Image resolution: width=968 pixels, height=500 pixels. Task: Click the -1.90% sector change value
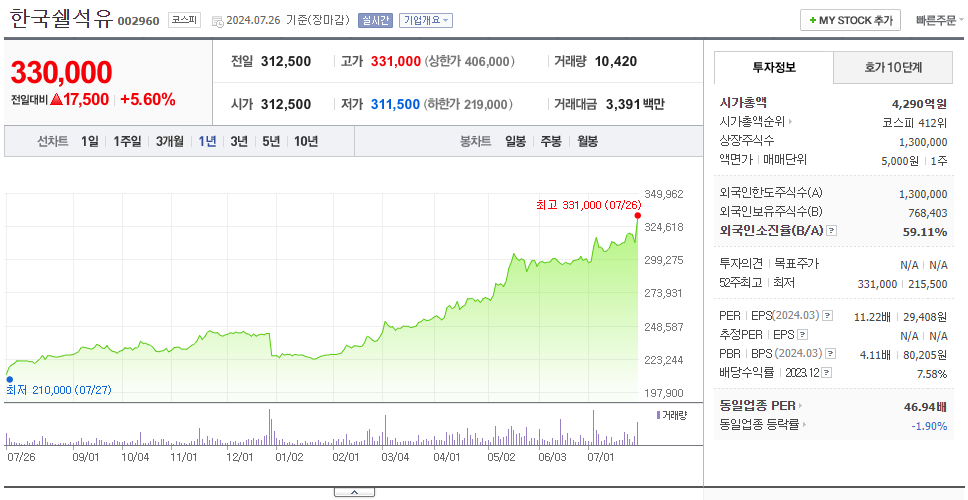click(929, 425)
